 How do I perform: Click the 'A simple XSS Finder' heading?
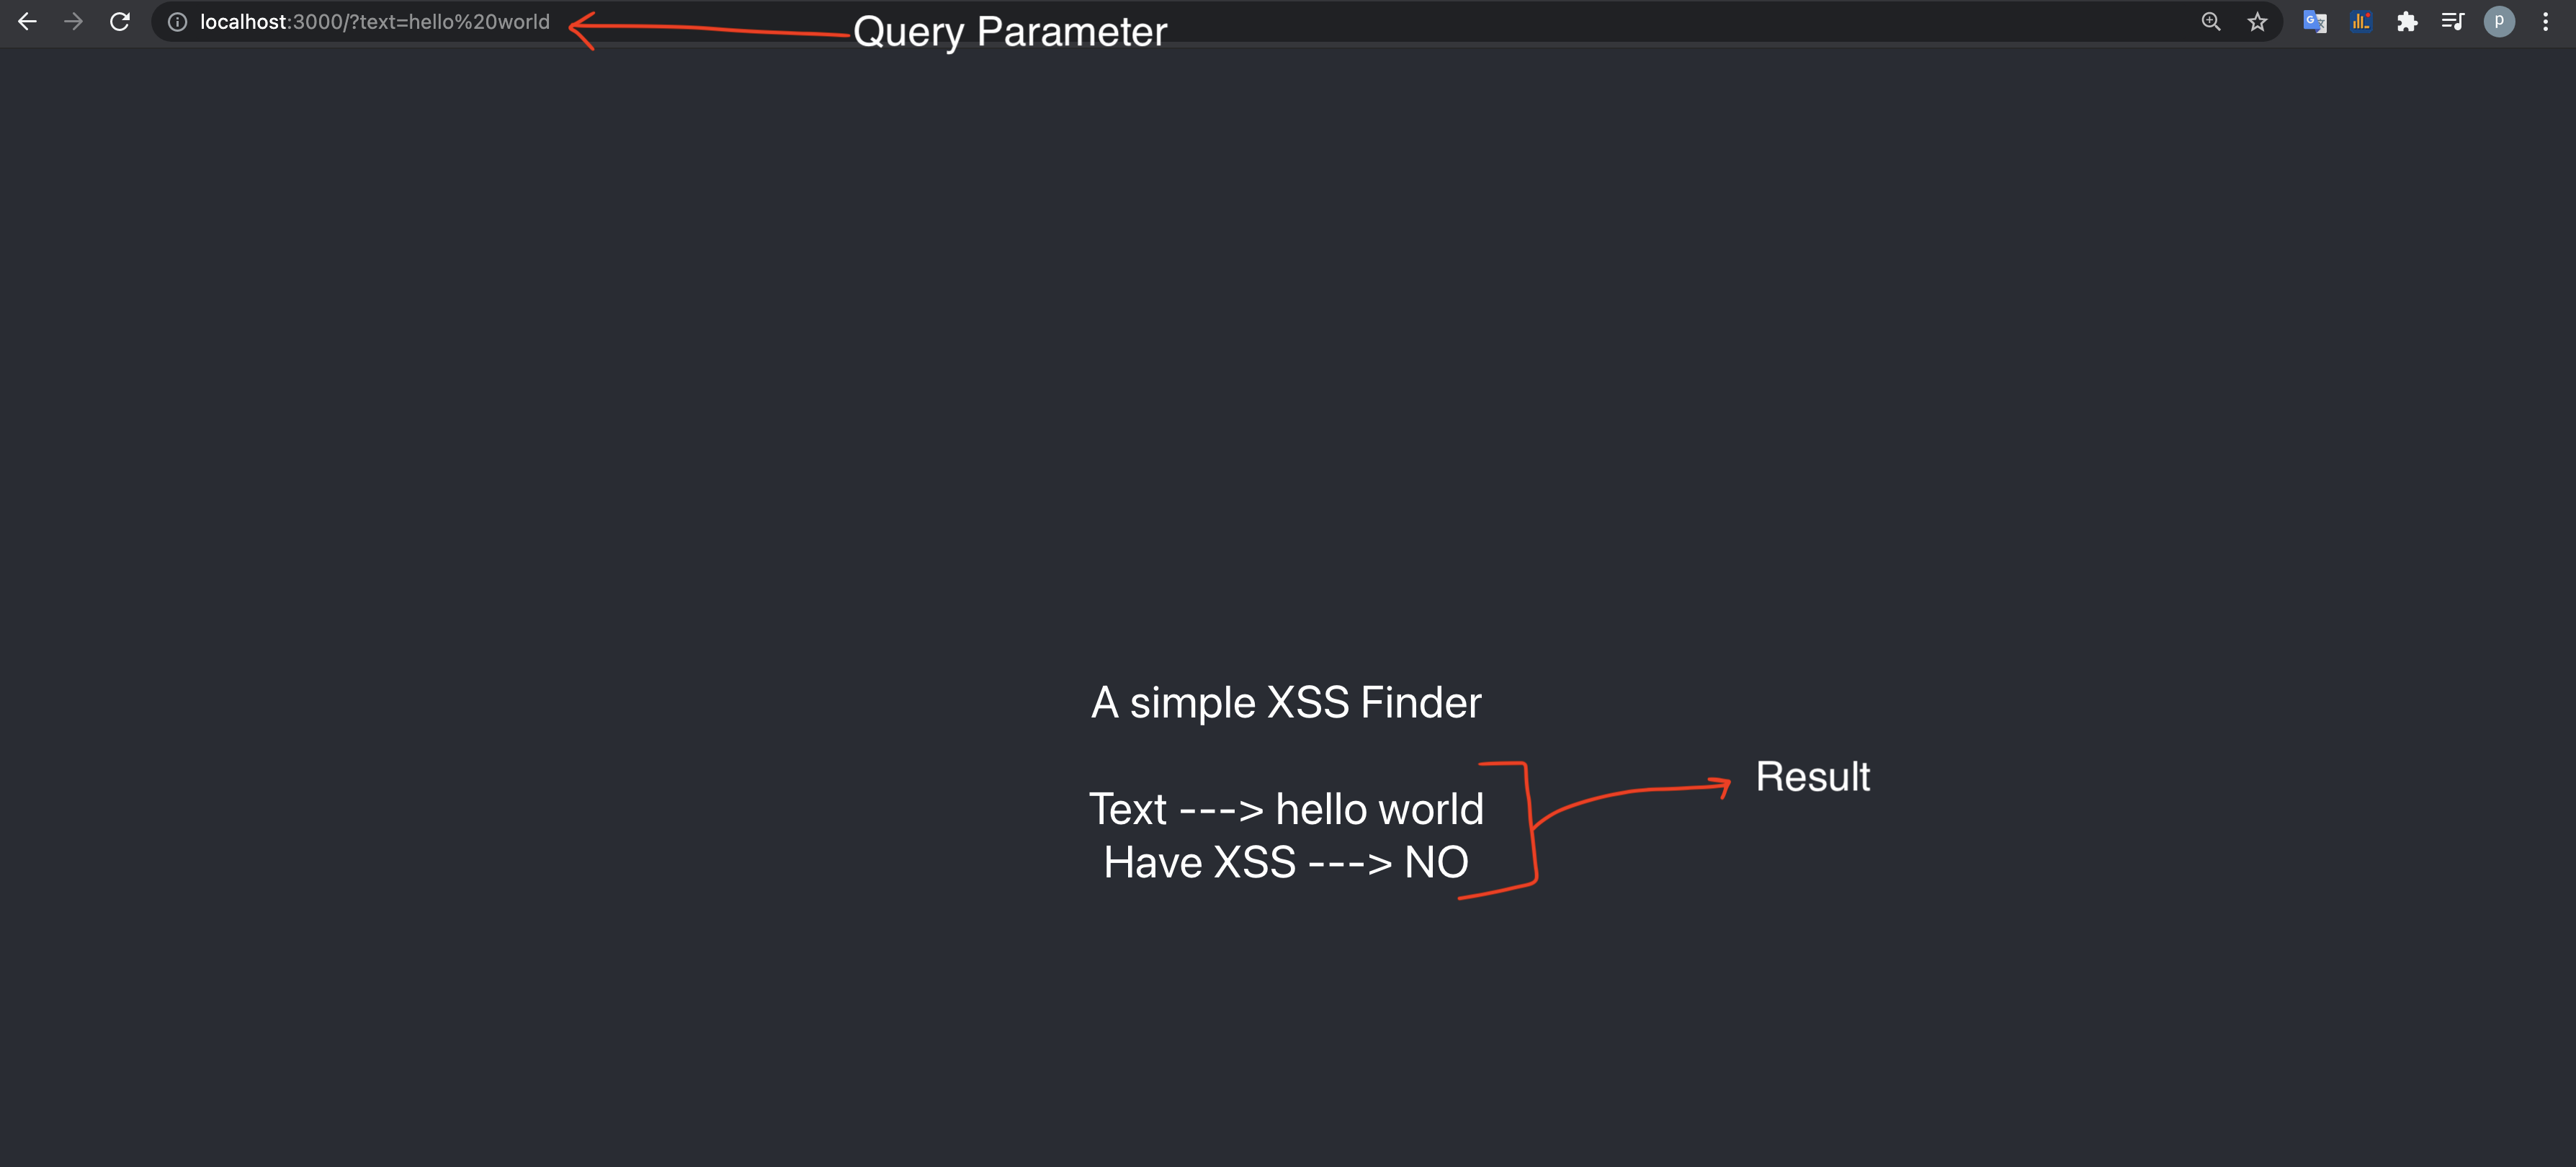tap(1286, 702)
